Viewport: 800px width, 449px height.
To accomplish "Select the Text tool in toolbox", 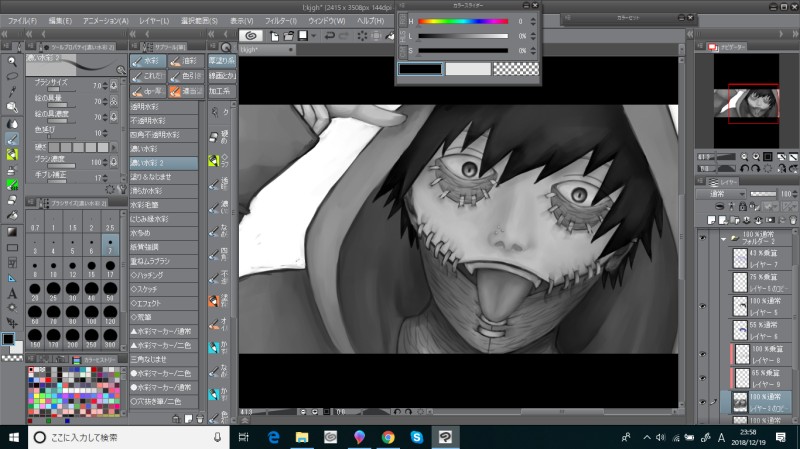I will click(12, 294).
